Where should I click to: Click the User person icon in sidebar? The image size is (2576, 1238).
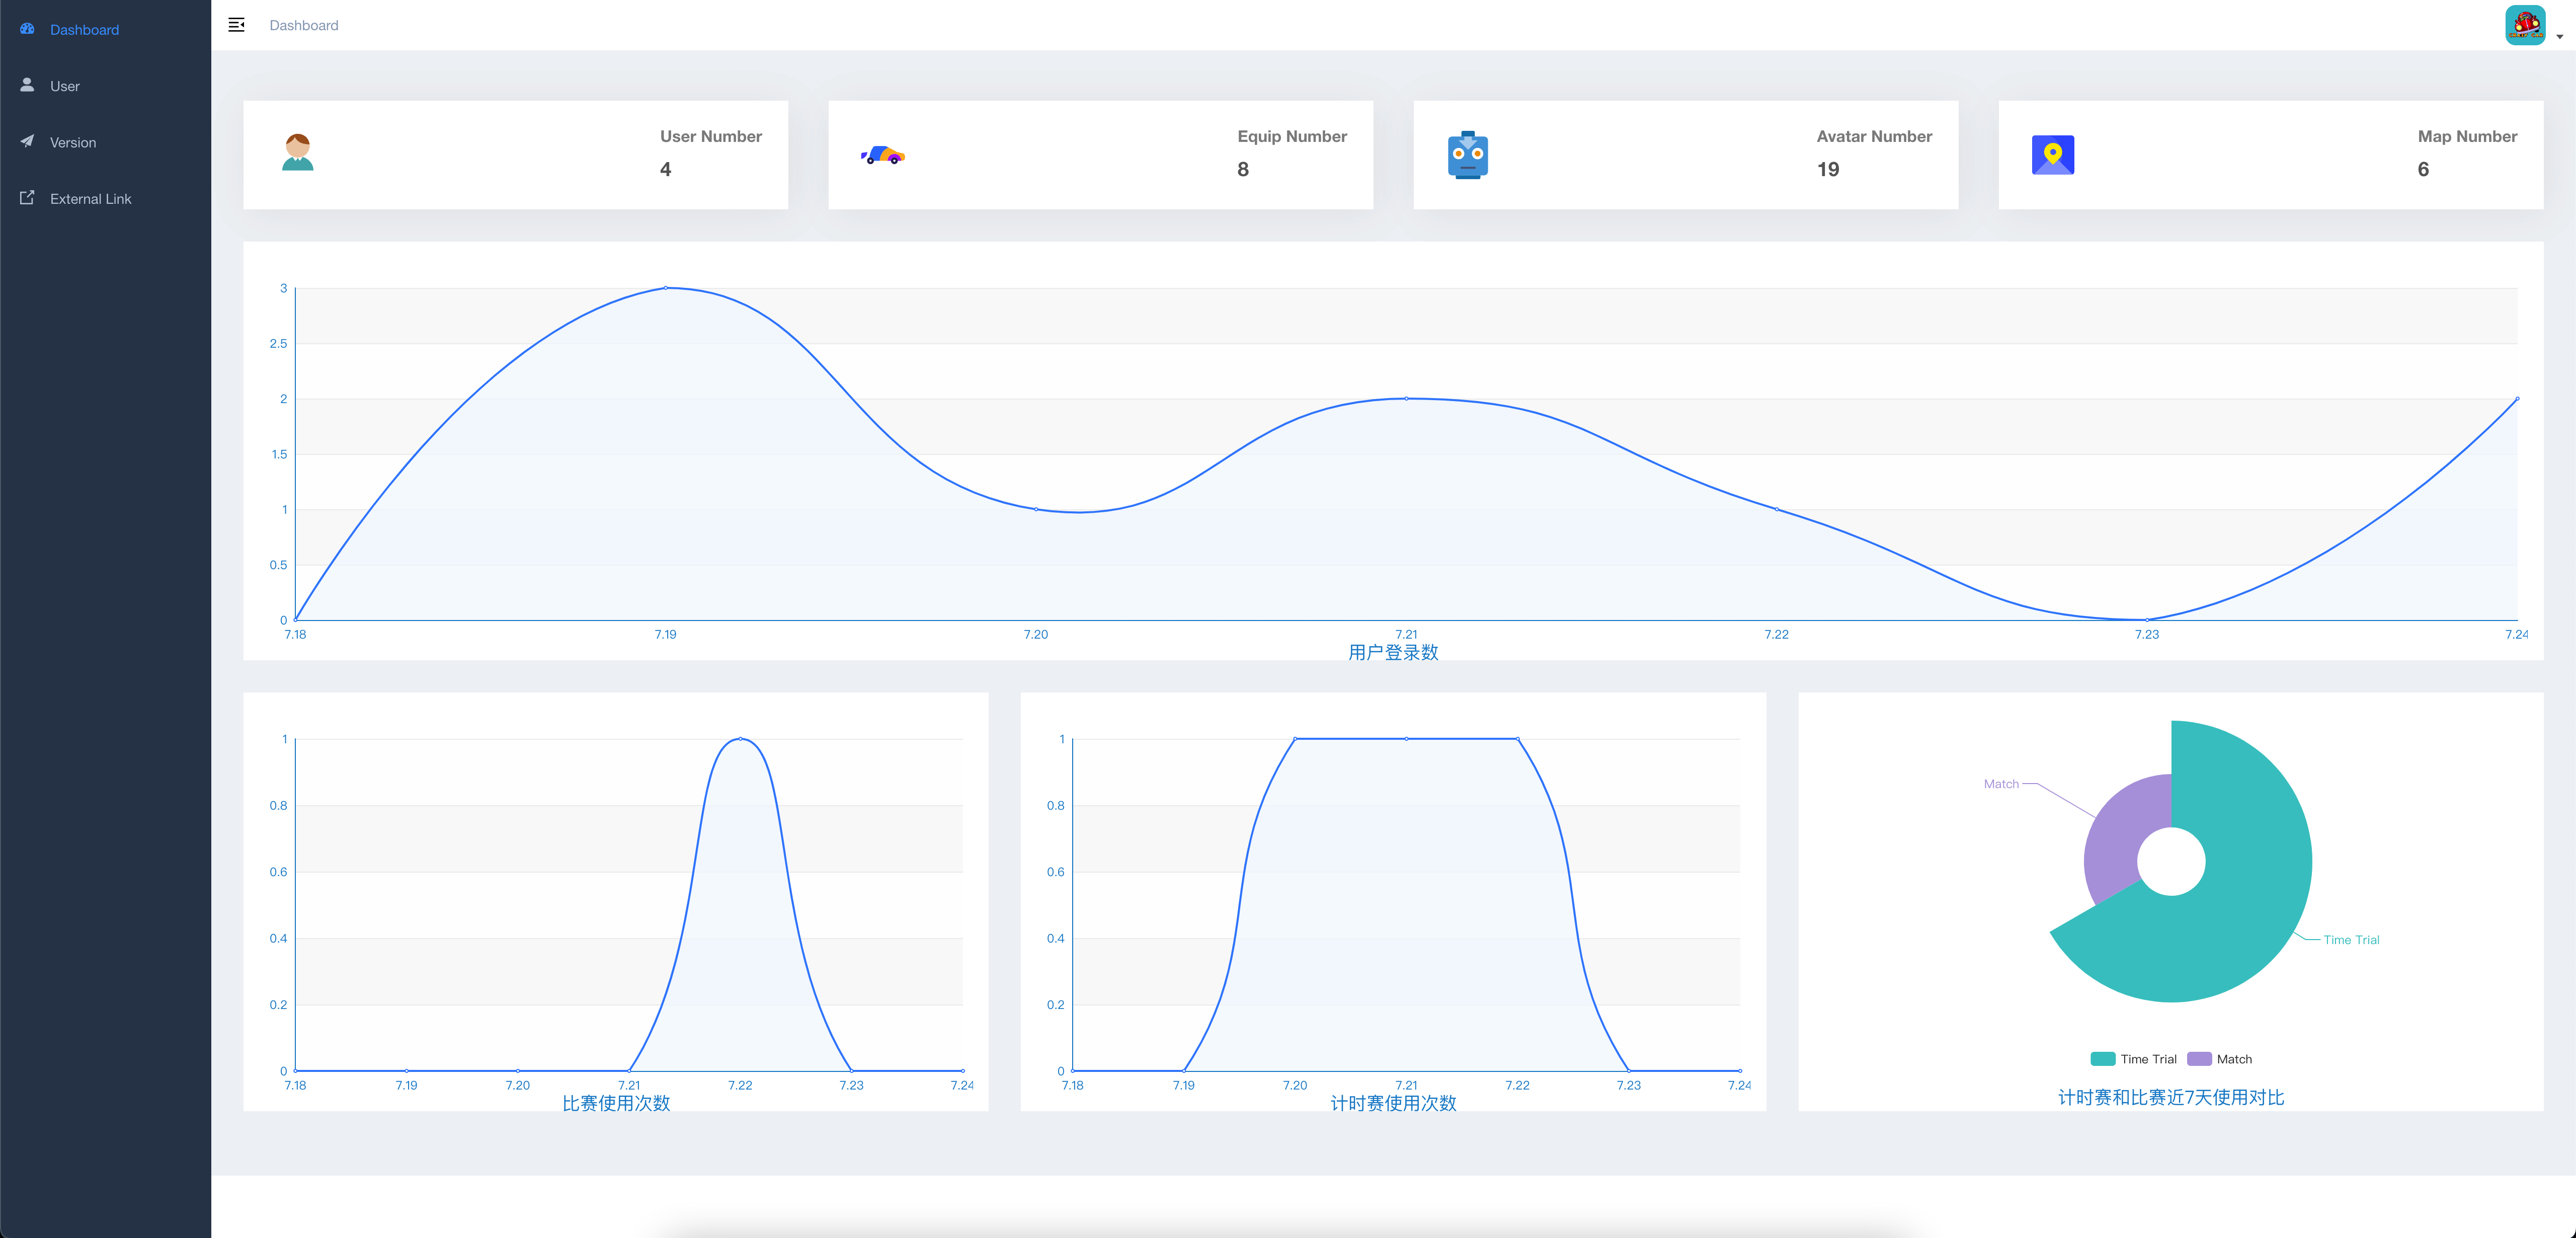(27, 85)
